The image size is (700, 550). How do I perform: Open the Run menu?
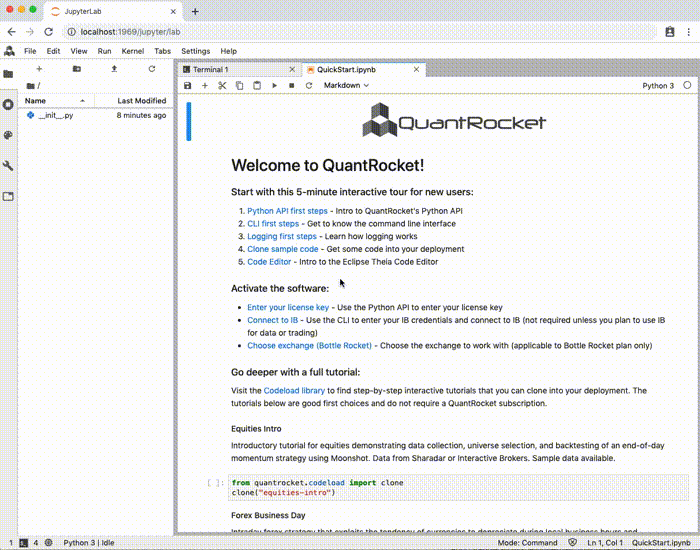pos(104,51)
